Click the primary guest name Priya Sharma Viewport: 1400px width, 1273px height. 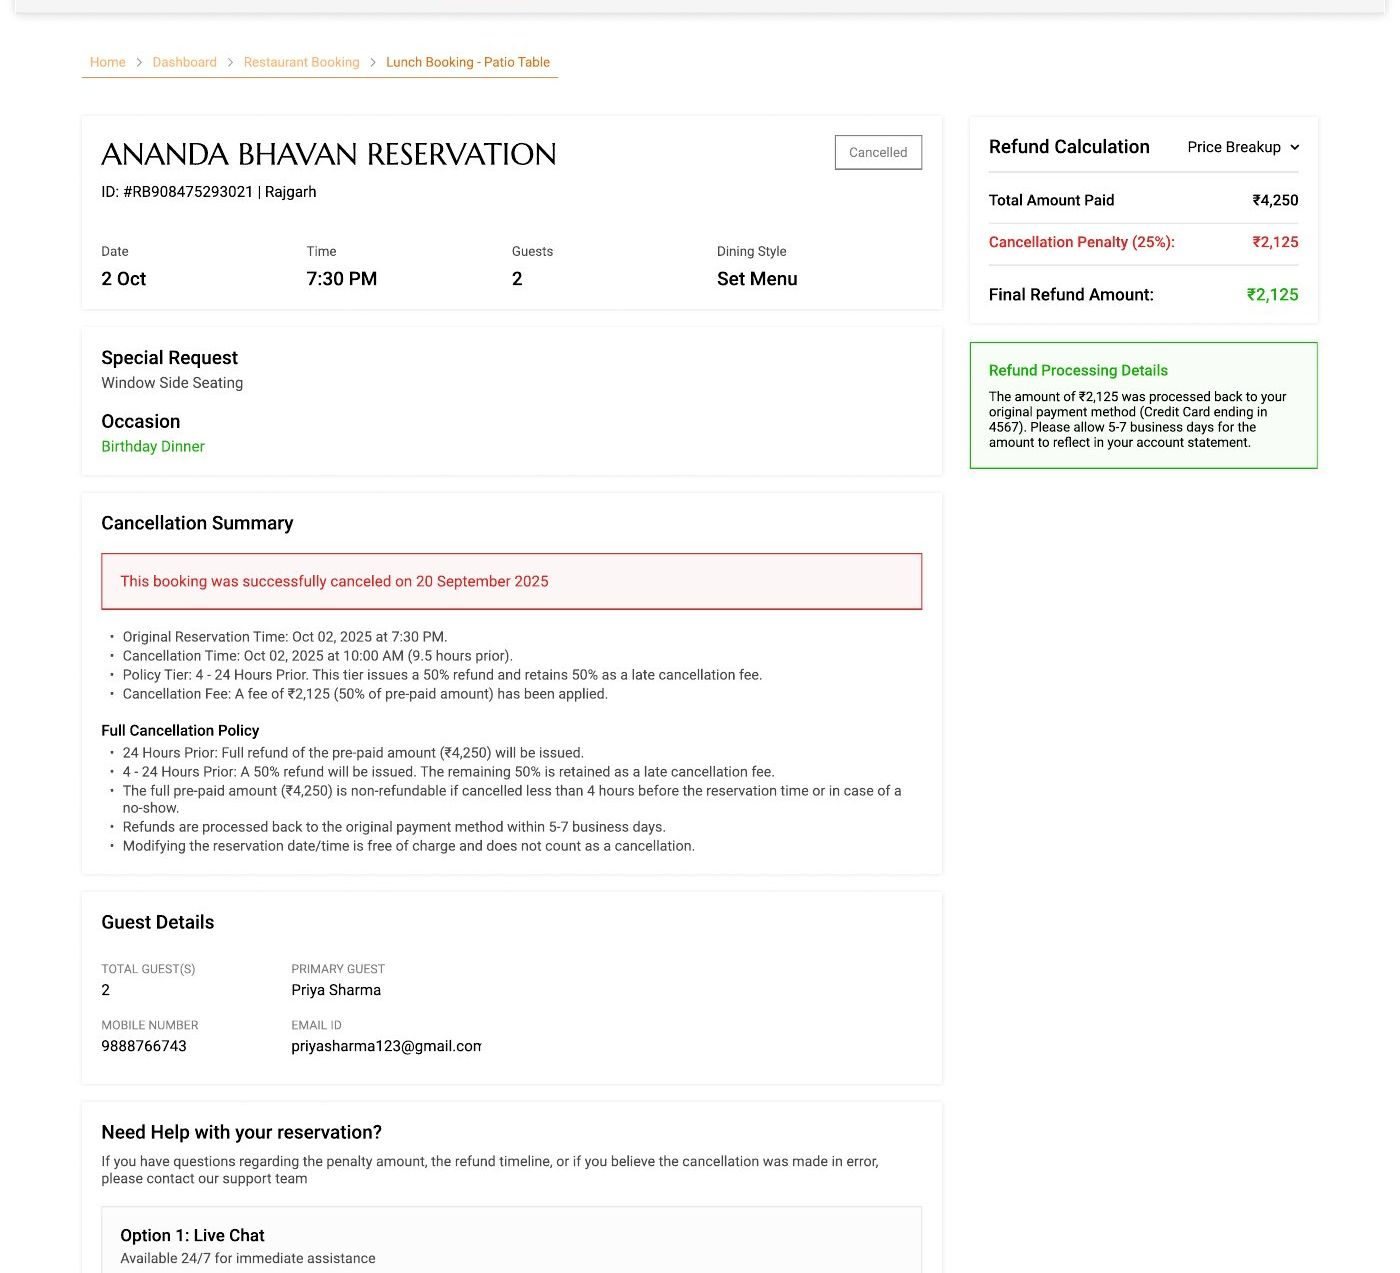click(336, 990)
